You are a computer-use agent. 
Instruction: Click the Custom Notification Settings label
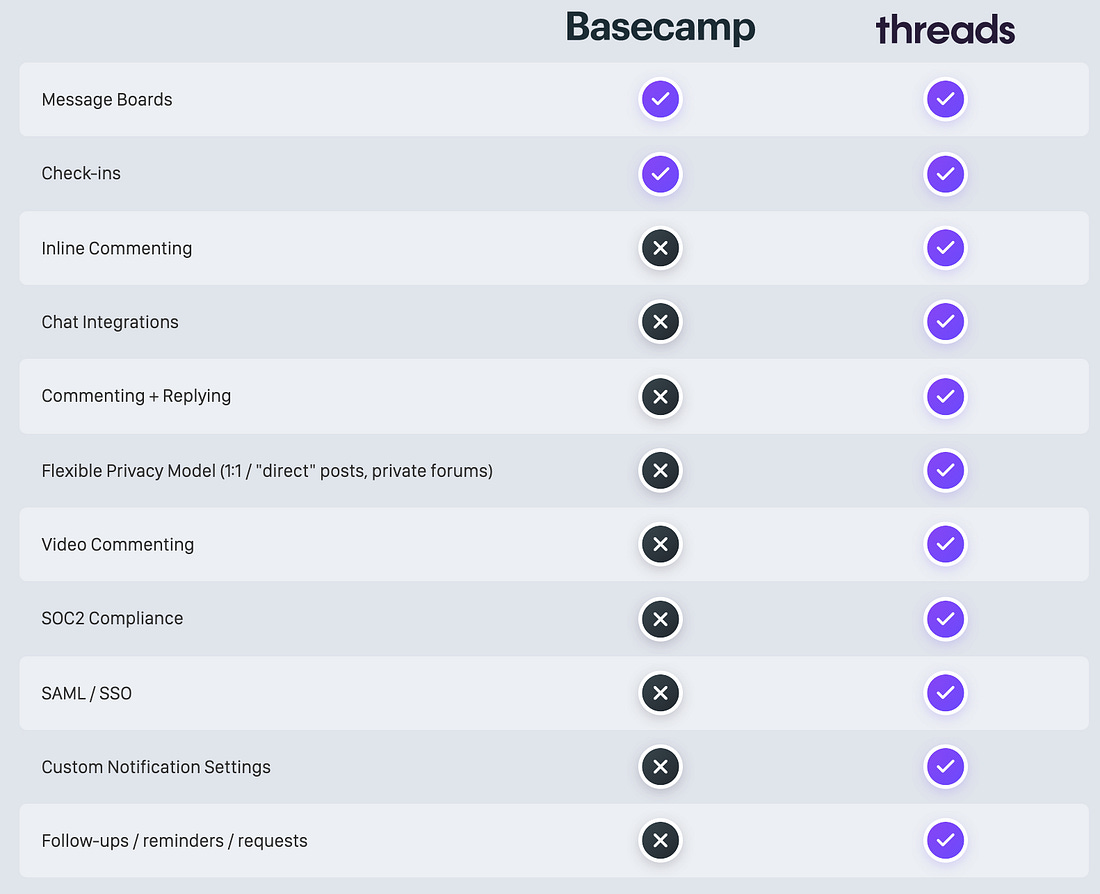(x=156, y=767)
